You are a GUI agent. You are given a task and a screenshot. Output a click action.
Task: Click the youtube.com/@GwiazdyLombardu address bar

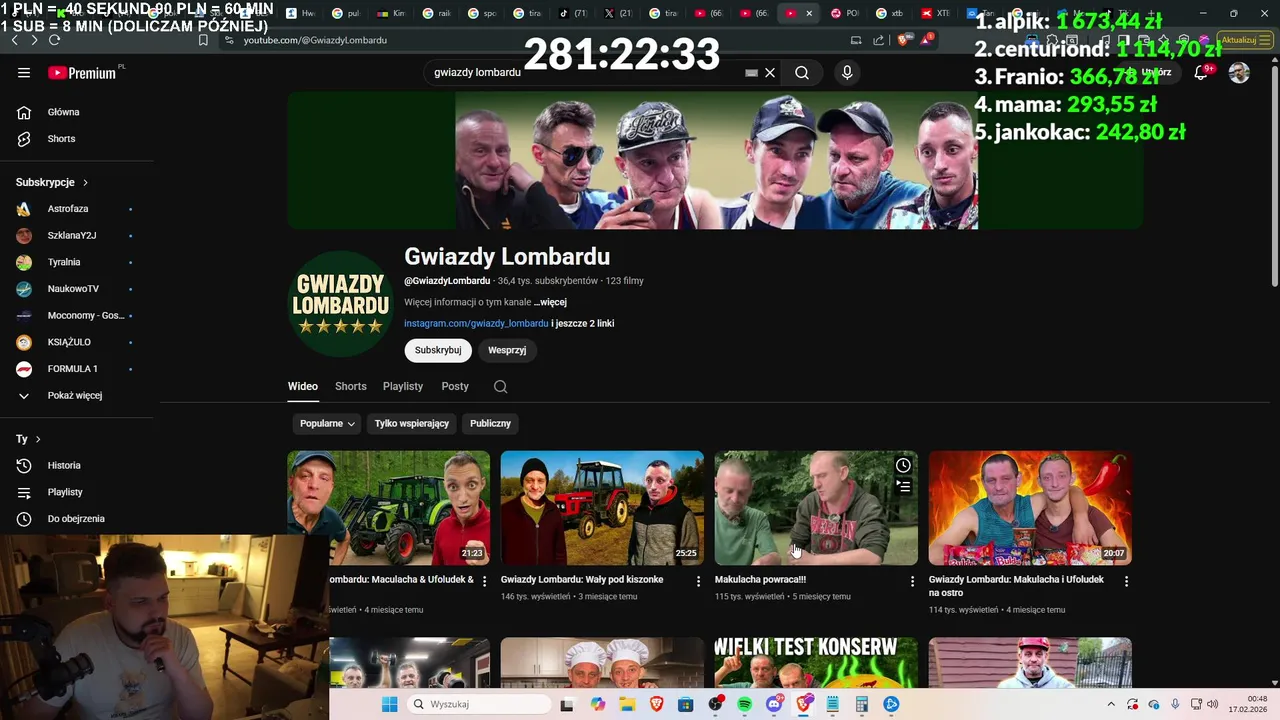pos(315,40)
